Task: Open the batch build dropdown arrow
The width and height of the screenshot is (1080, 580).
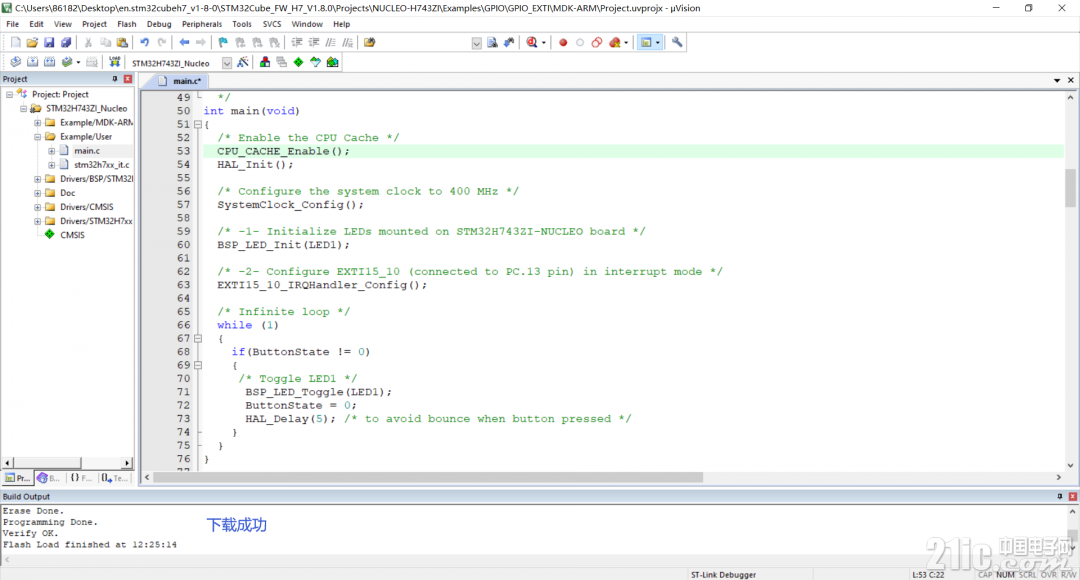Action: (x=78, y=63)
